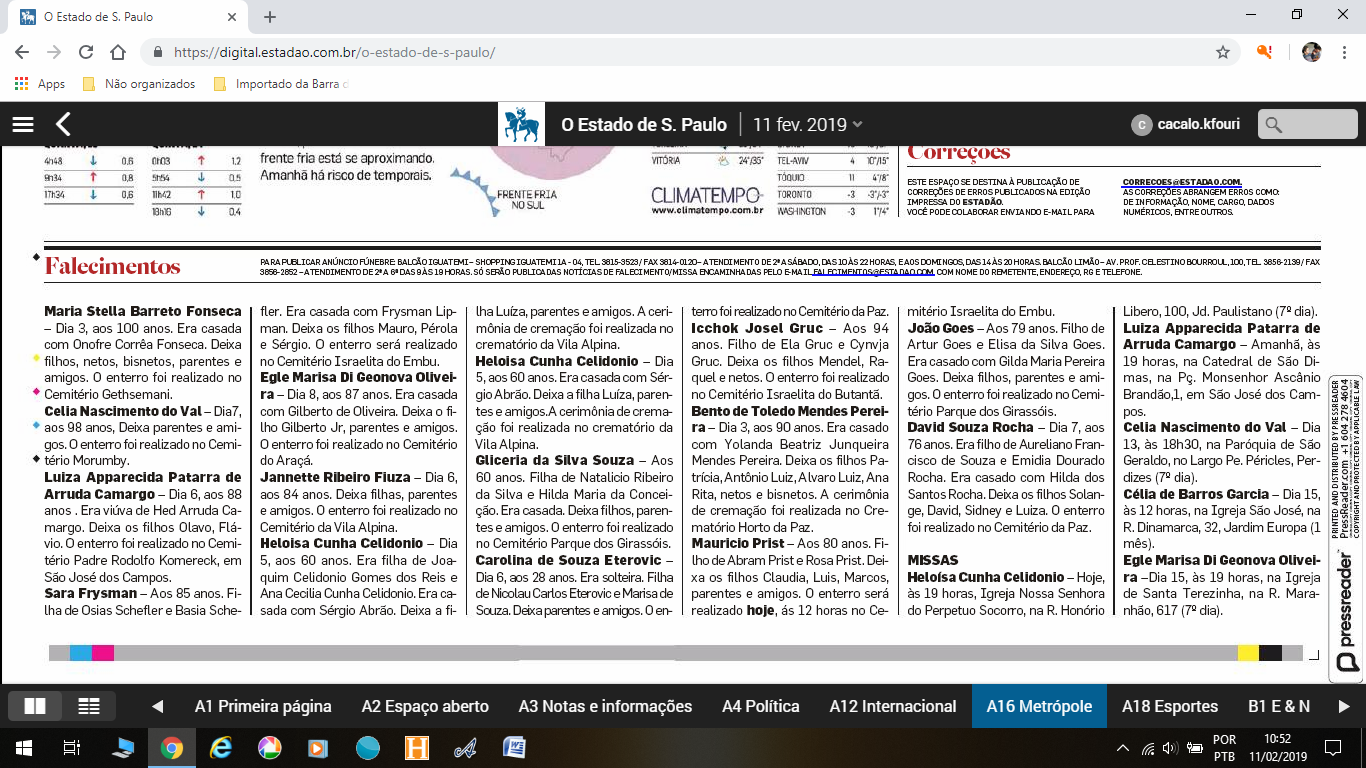This screenshot has height=768, width=1366.
Task: Click the Estadão horse logo
Action: pos(521,125)
